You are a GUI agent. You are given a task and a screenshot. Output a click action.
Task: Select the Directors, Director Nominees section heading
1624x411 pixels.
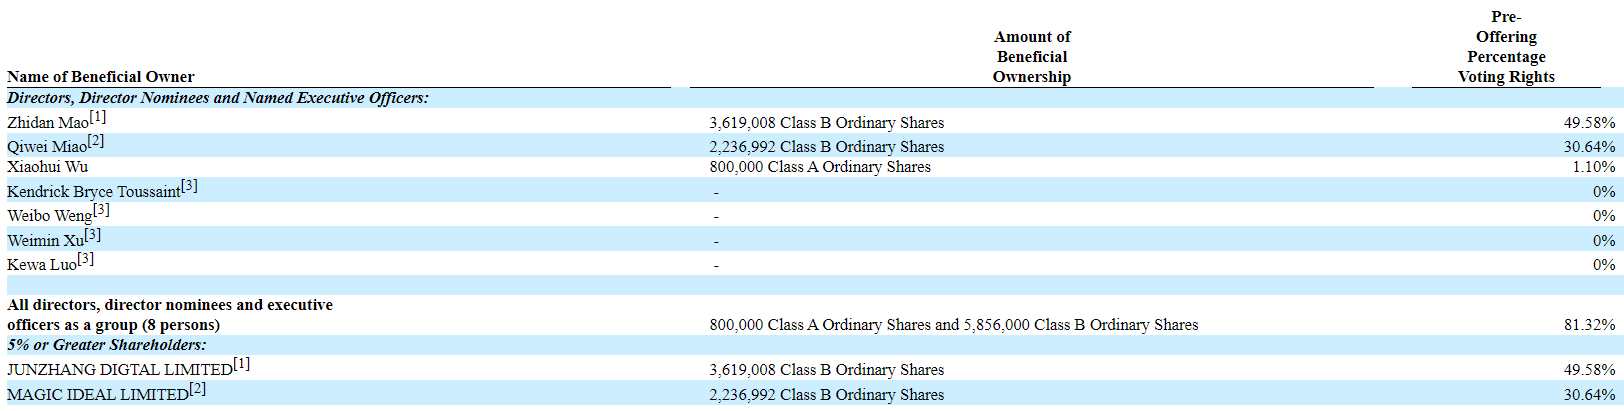(x=217, y=98)
